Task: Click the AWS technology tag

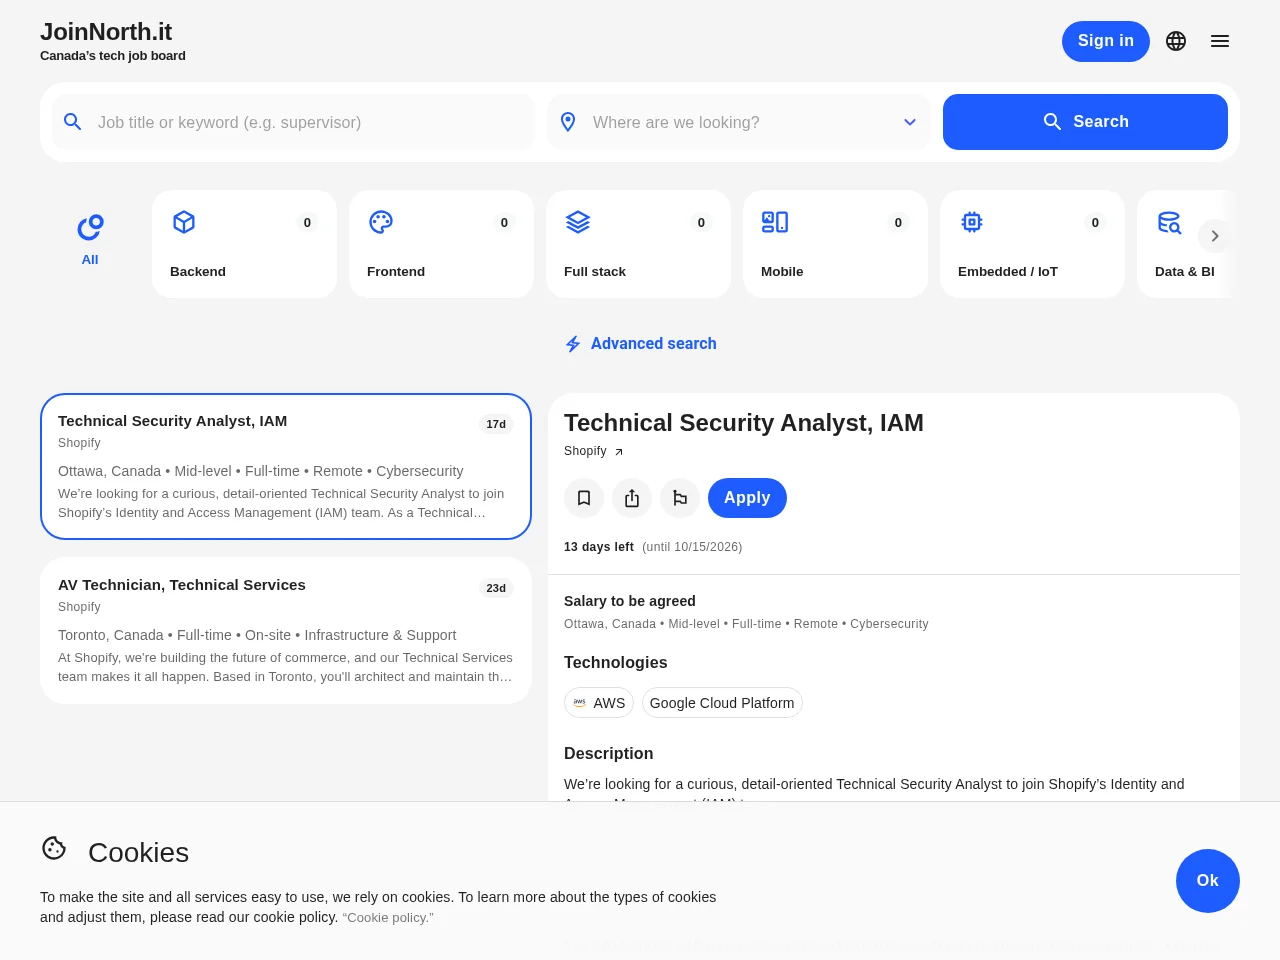Action: click(599, 703)
